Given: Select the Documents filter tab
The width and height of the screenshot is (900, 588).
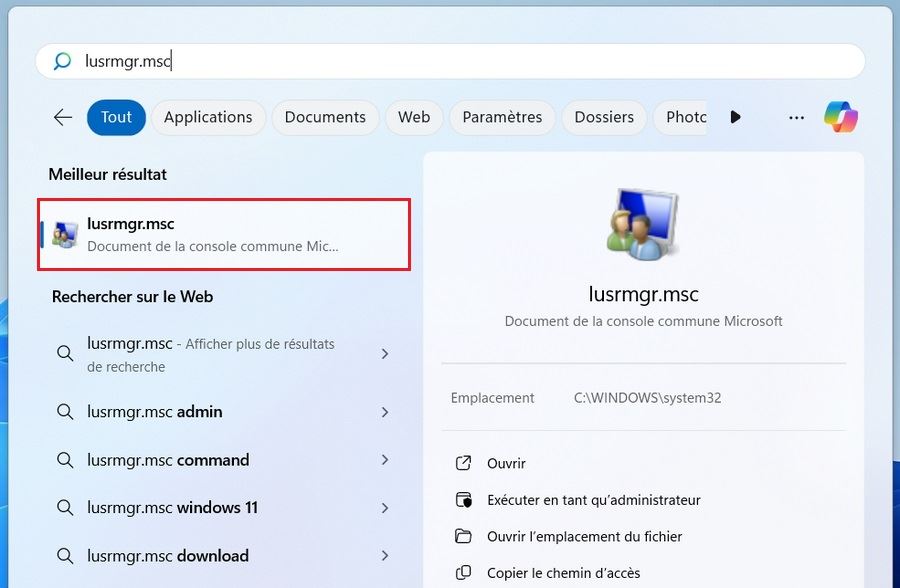Looking at the screenshot, I should coord(325,117).
